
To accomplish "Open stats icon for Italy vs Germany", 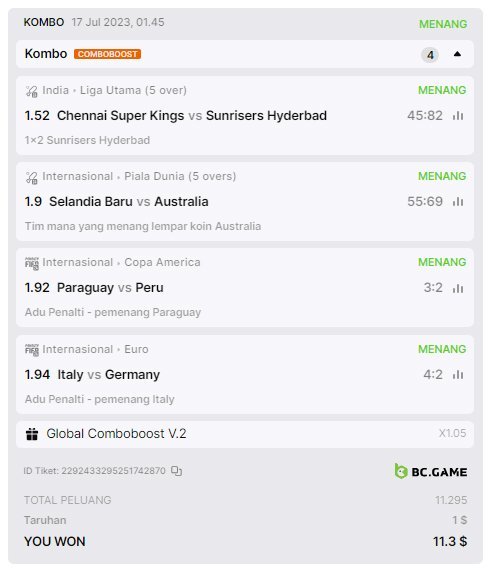I will click(458, 374).
